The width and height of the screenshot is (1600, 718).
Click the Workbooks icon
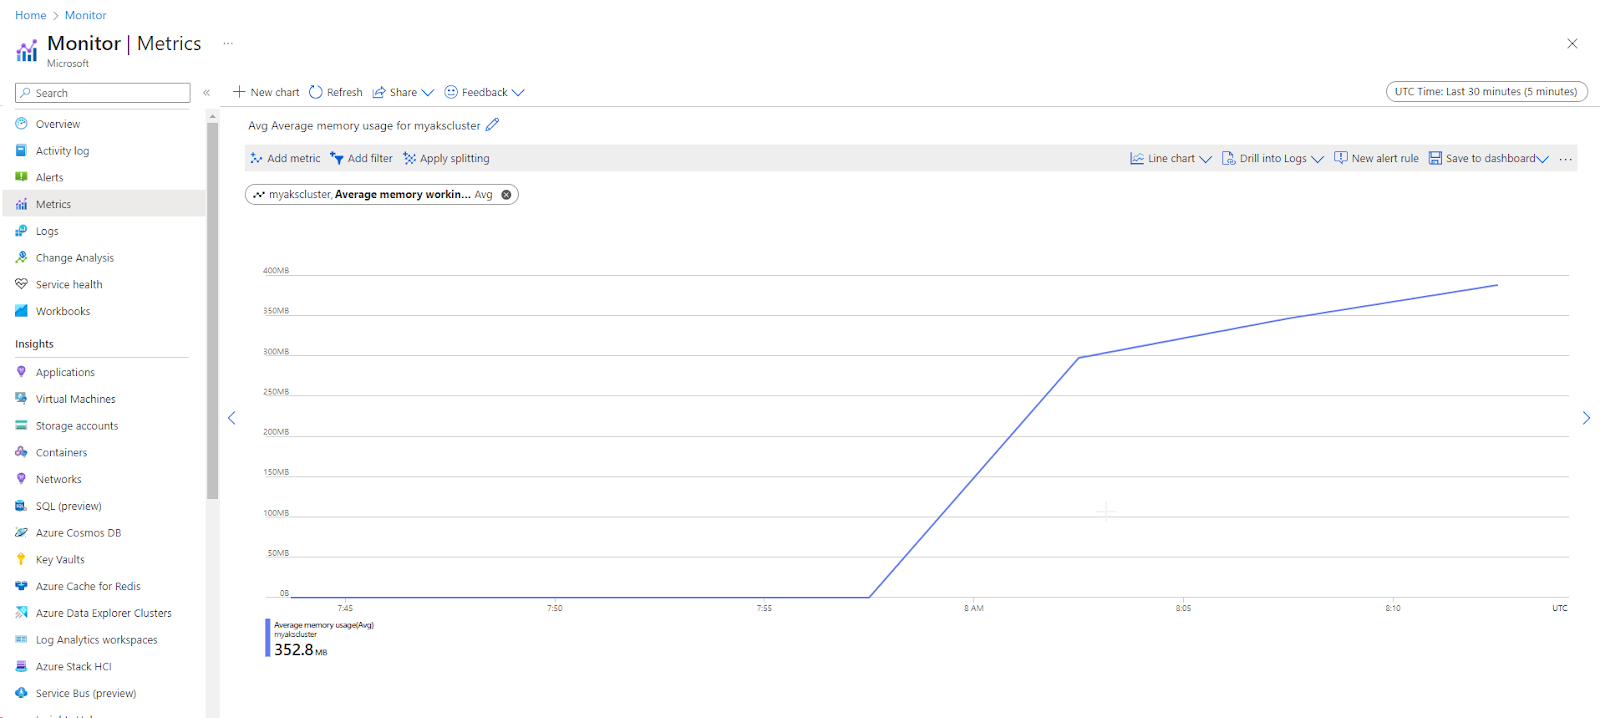click(x=21, y=311)
